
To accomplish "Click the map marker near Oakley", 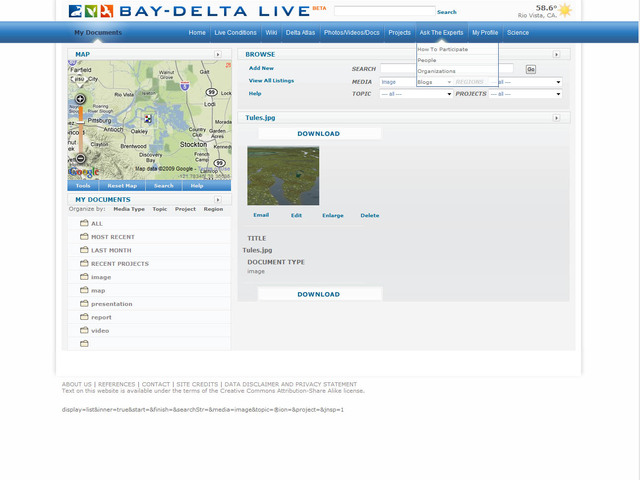I will click(x=148, y=119).
